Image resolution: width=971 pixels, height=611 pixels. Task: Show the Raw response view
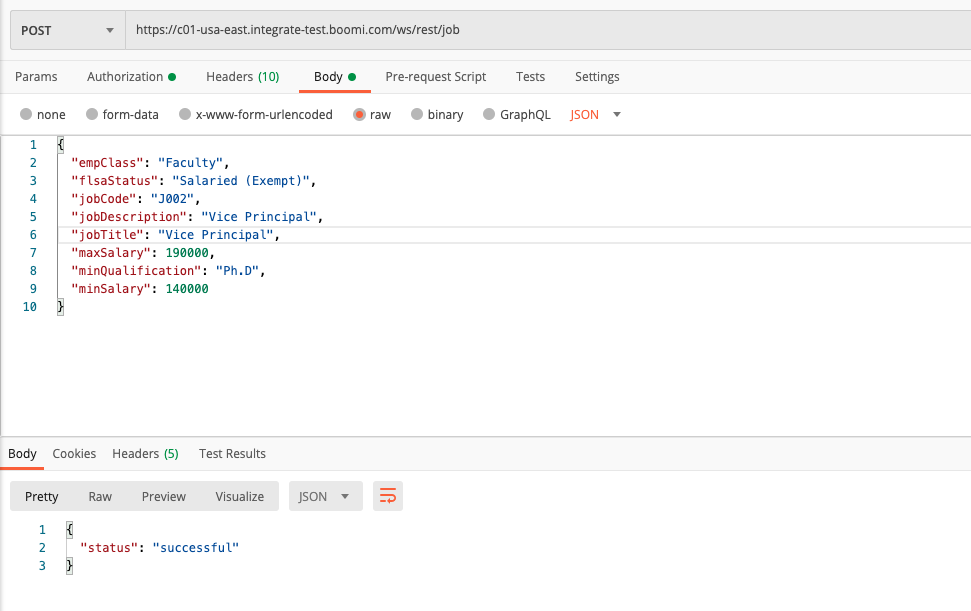point(100,496)
